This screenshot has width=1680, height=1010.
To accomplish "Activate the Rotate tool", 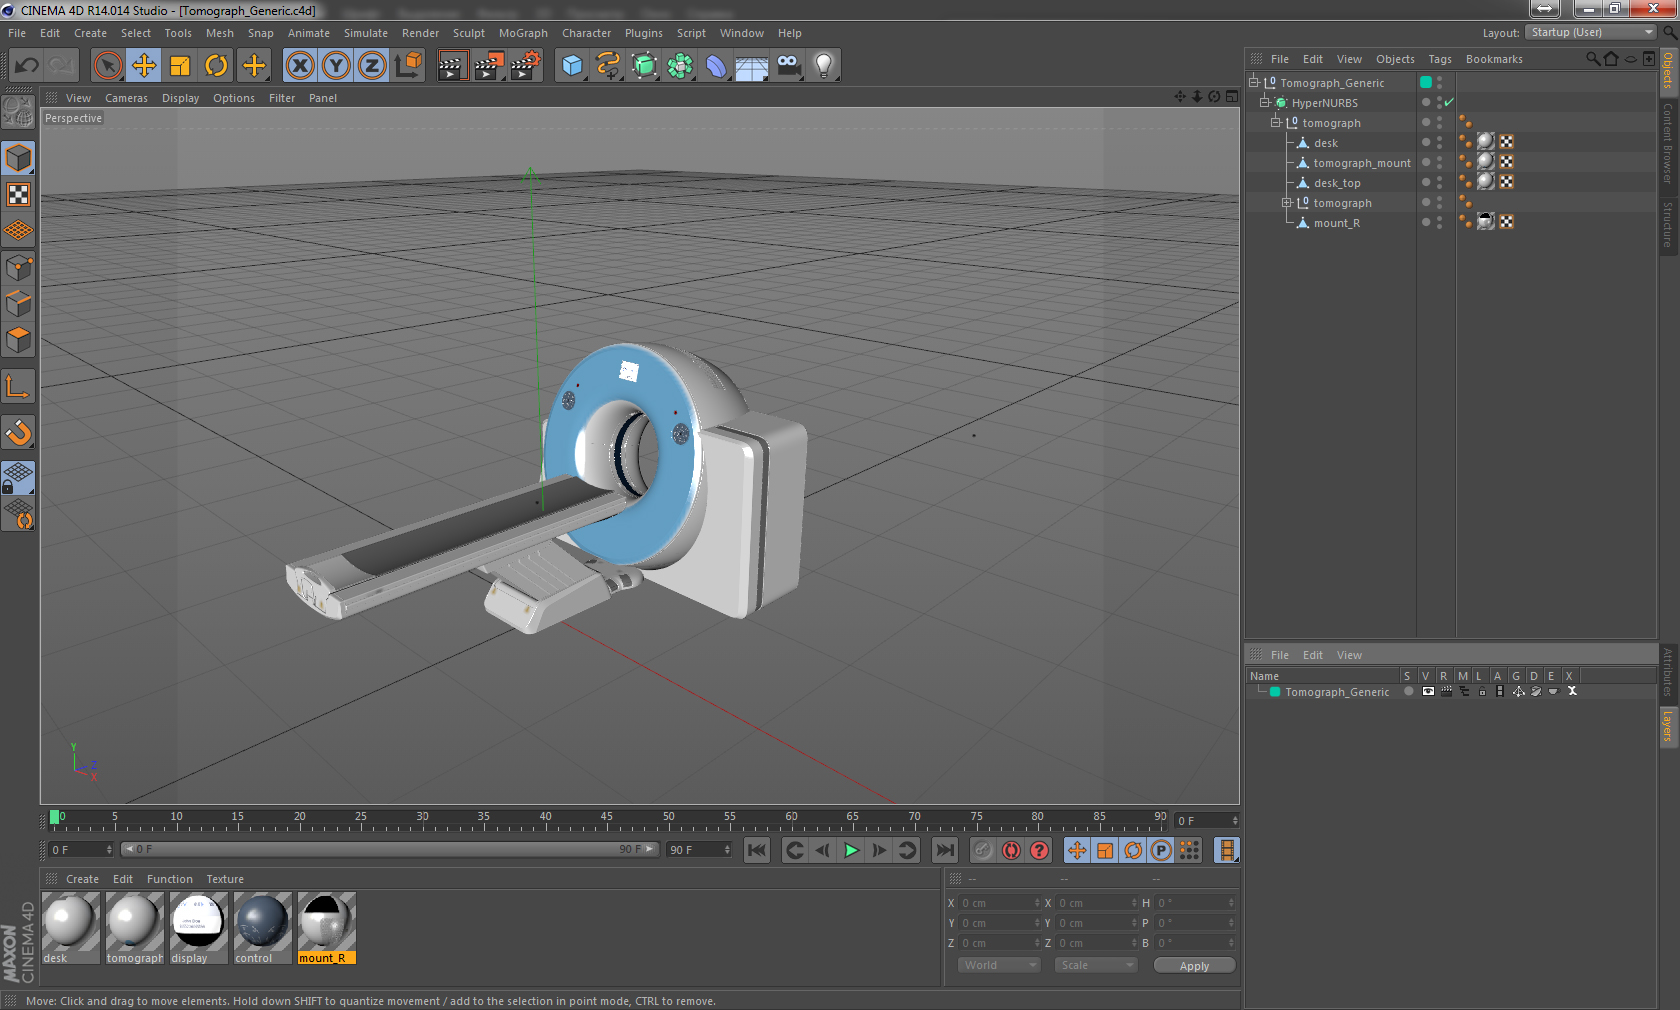I will point(216,66).
